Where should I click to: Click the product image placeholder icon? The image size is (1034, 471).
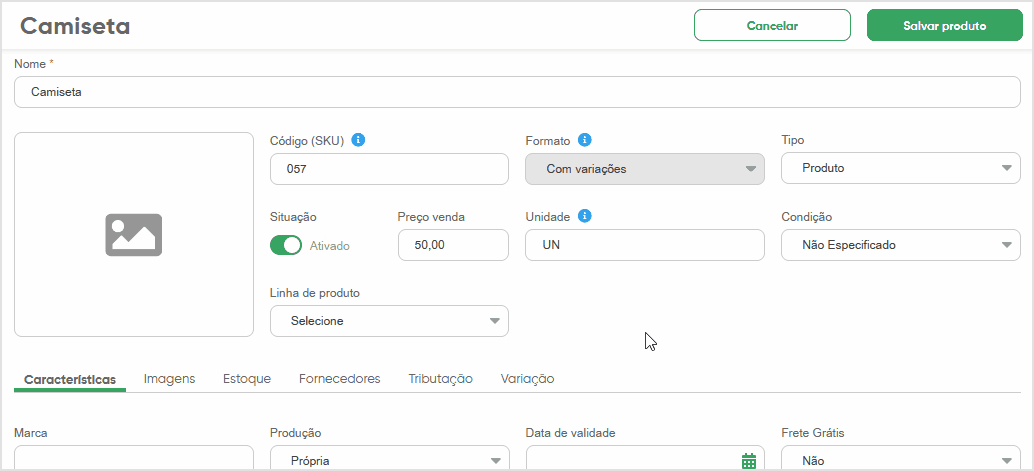tap(134, 235)
